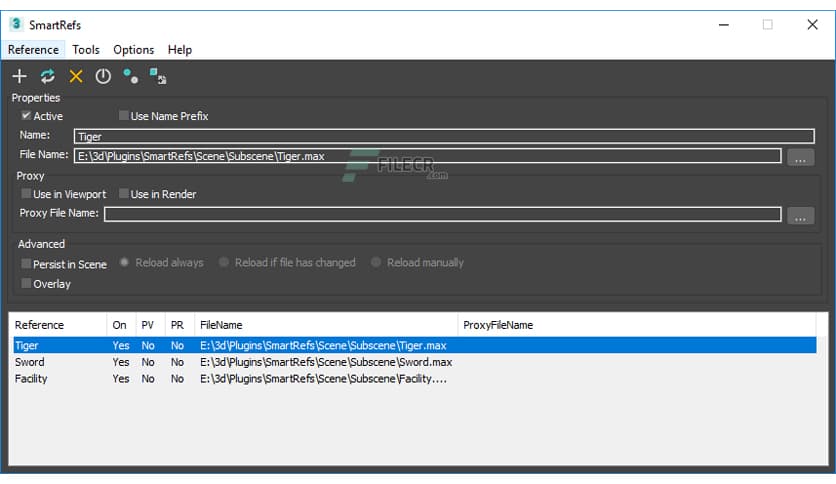
Task: Browse for Proxy File Name with ellipsis button
Action: tap(800, 215)
